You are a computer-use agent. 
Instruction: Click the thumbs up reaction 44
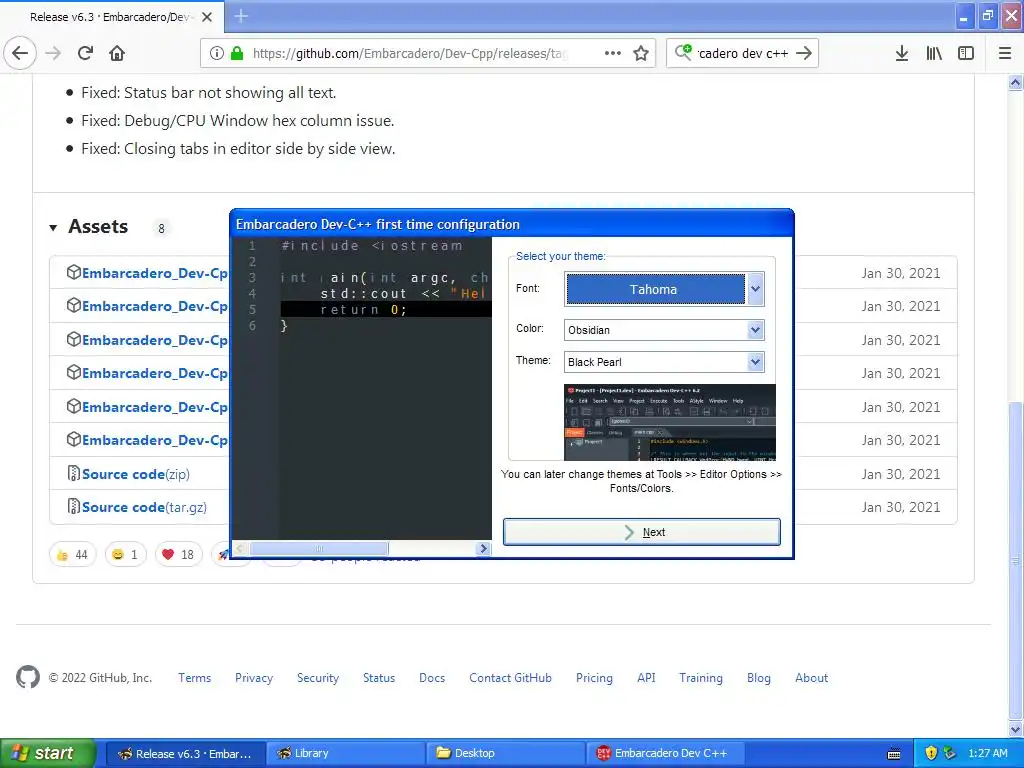72,554
